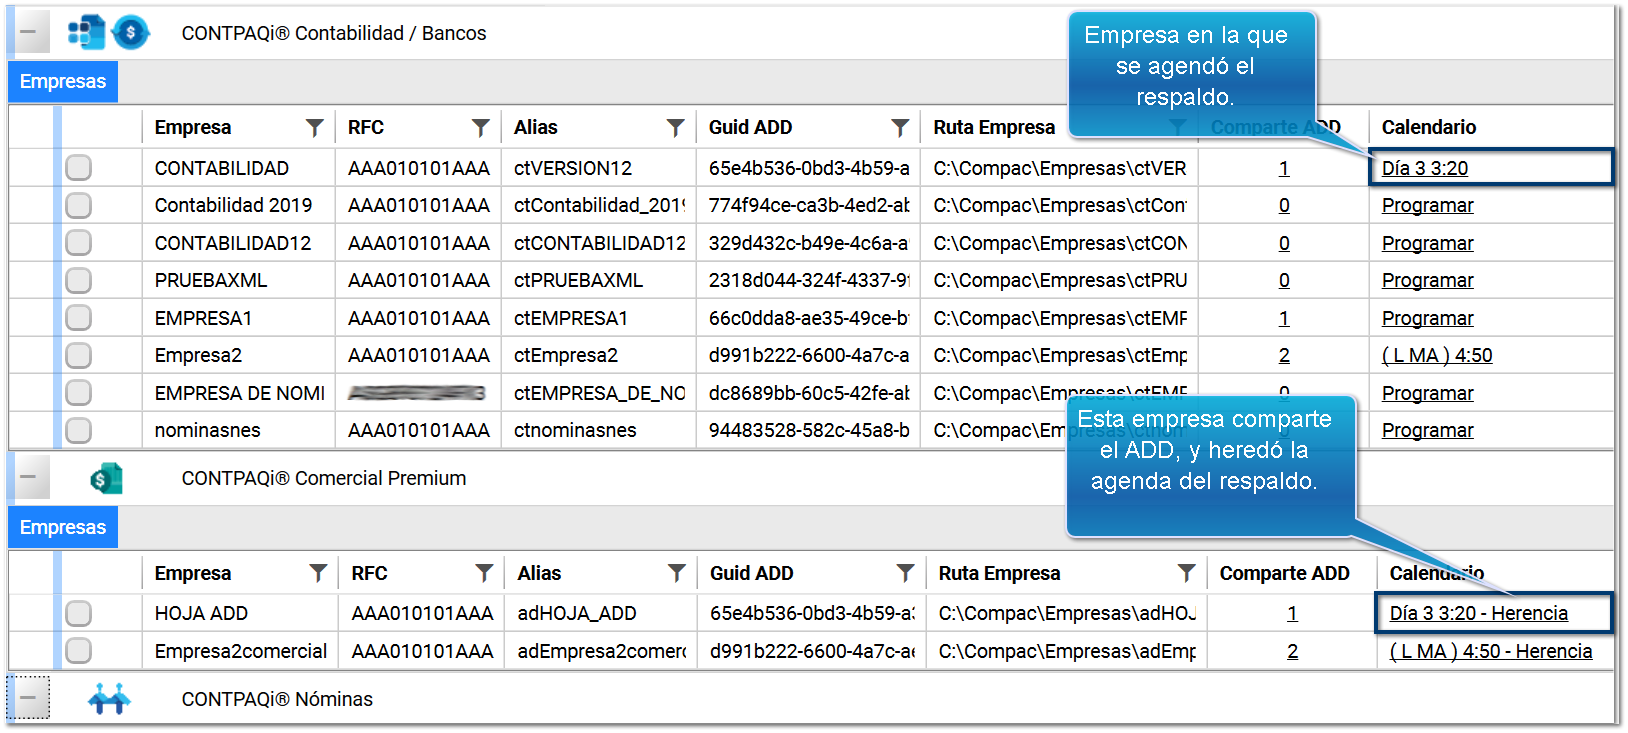Filter the Contabilidad Alias column

(x=676, y=127)
